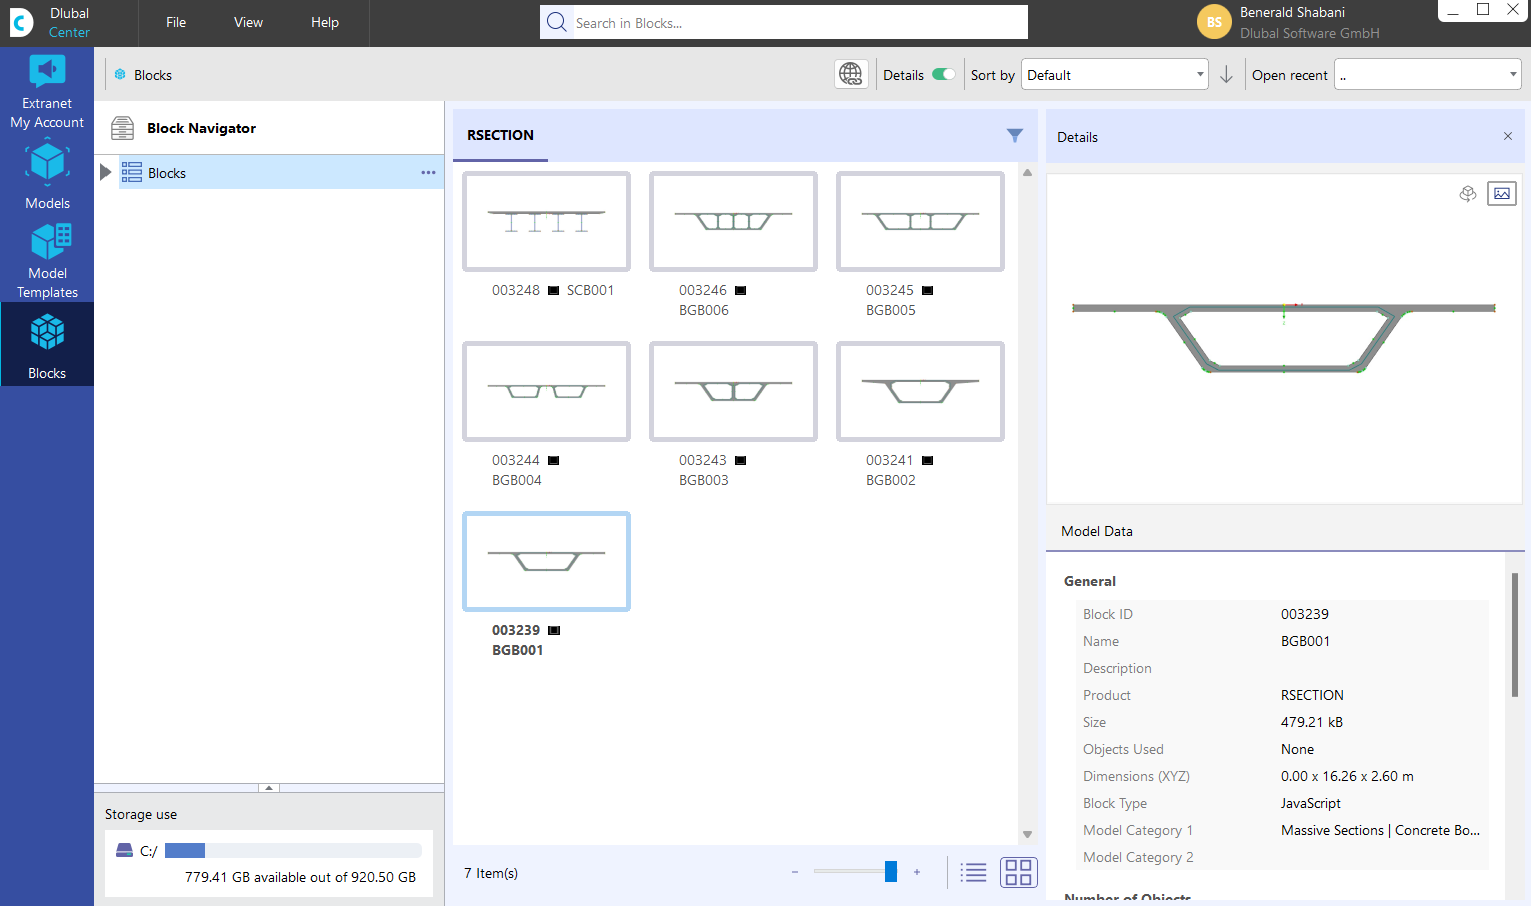
Task: Click black marker icon next to 003248
Action: [x=554, y=291]
